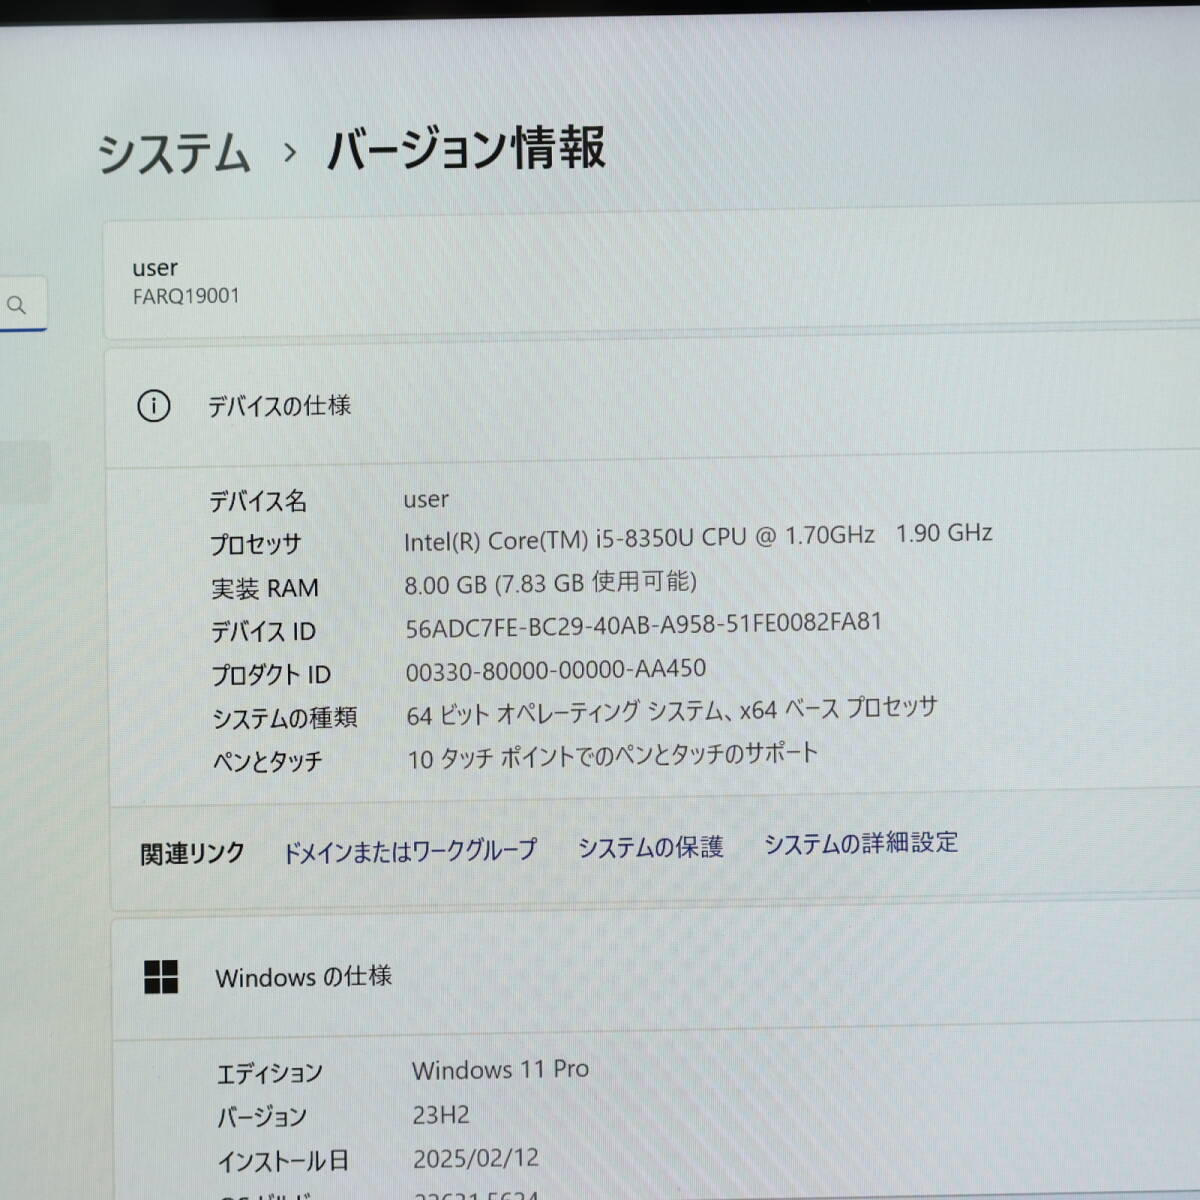
Task: Click the エディション label
Action: [x=270, y=1073]
